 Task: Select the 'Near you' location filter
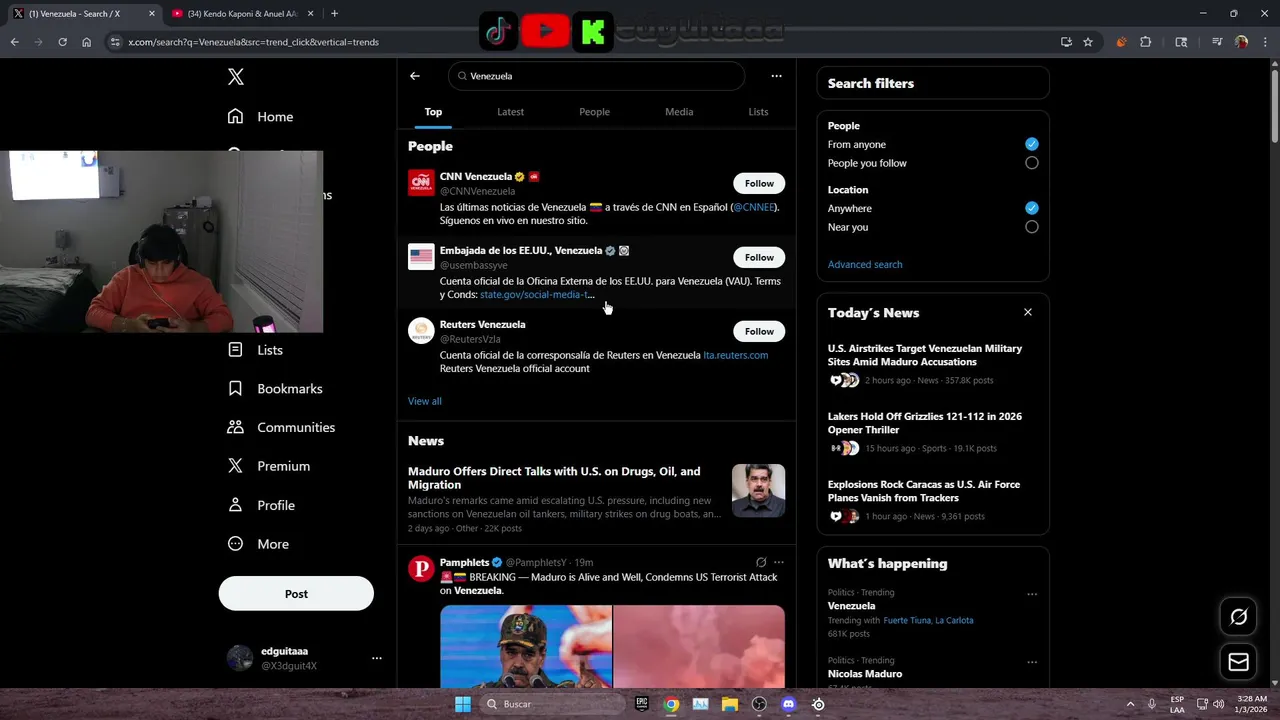point(1032,227)
